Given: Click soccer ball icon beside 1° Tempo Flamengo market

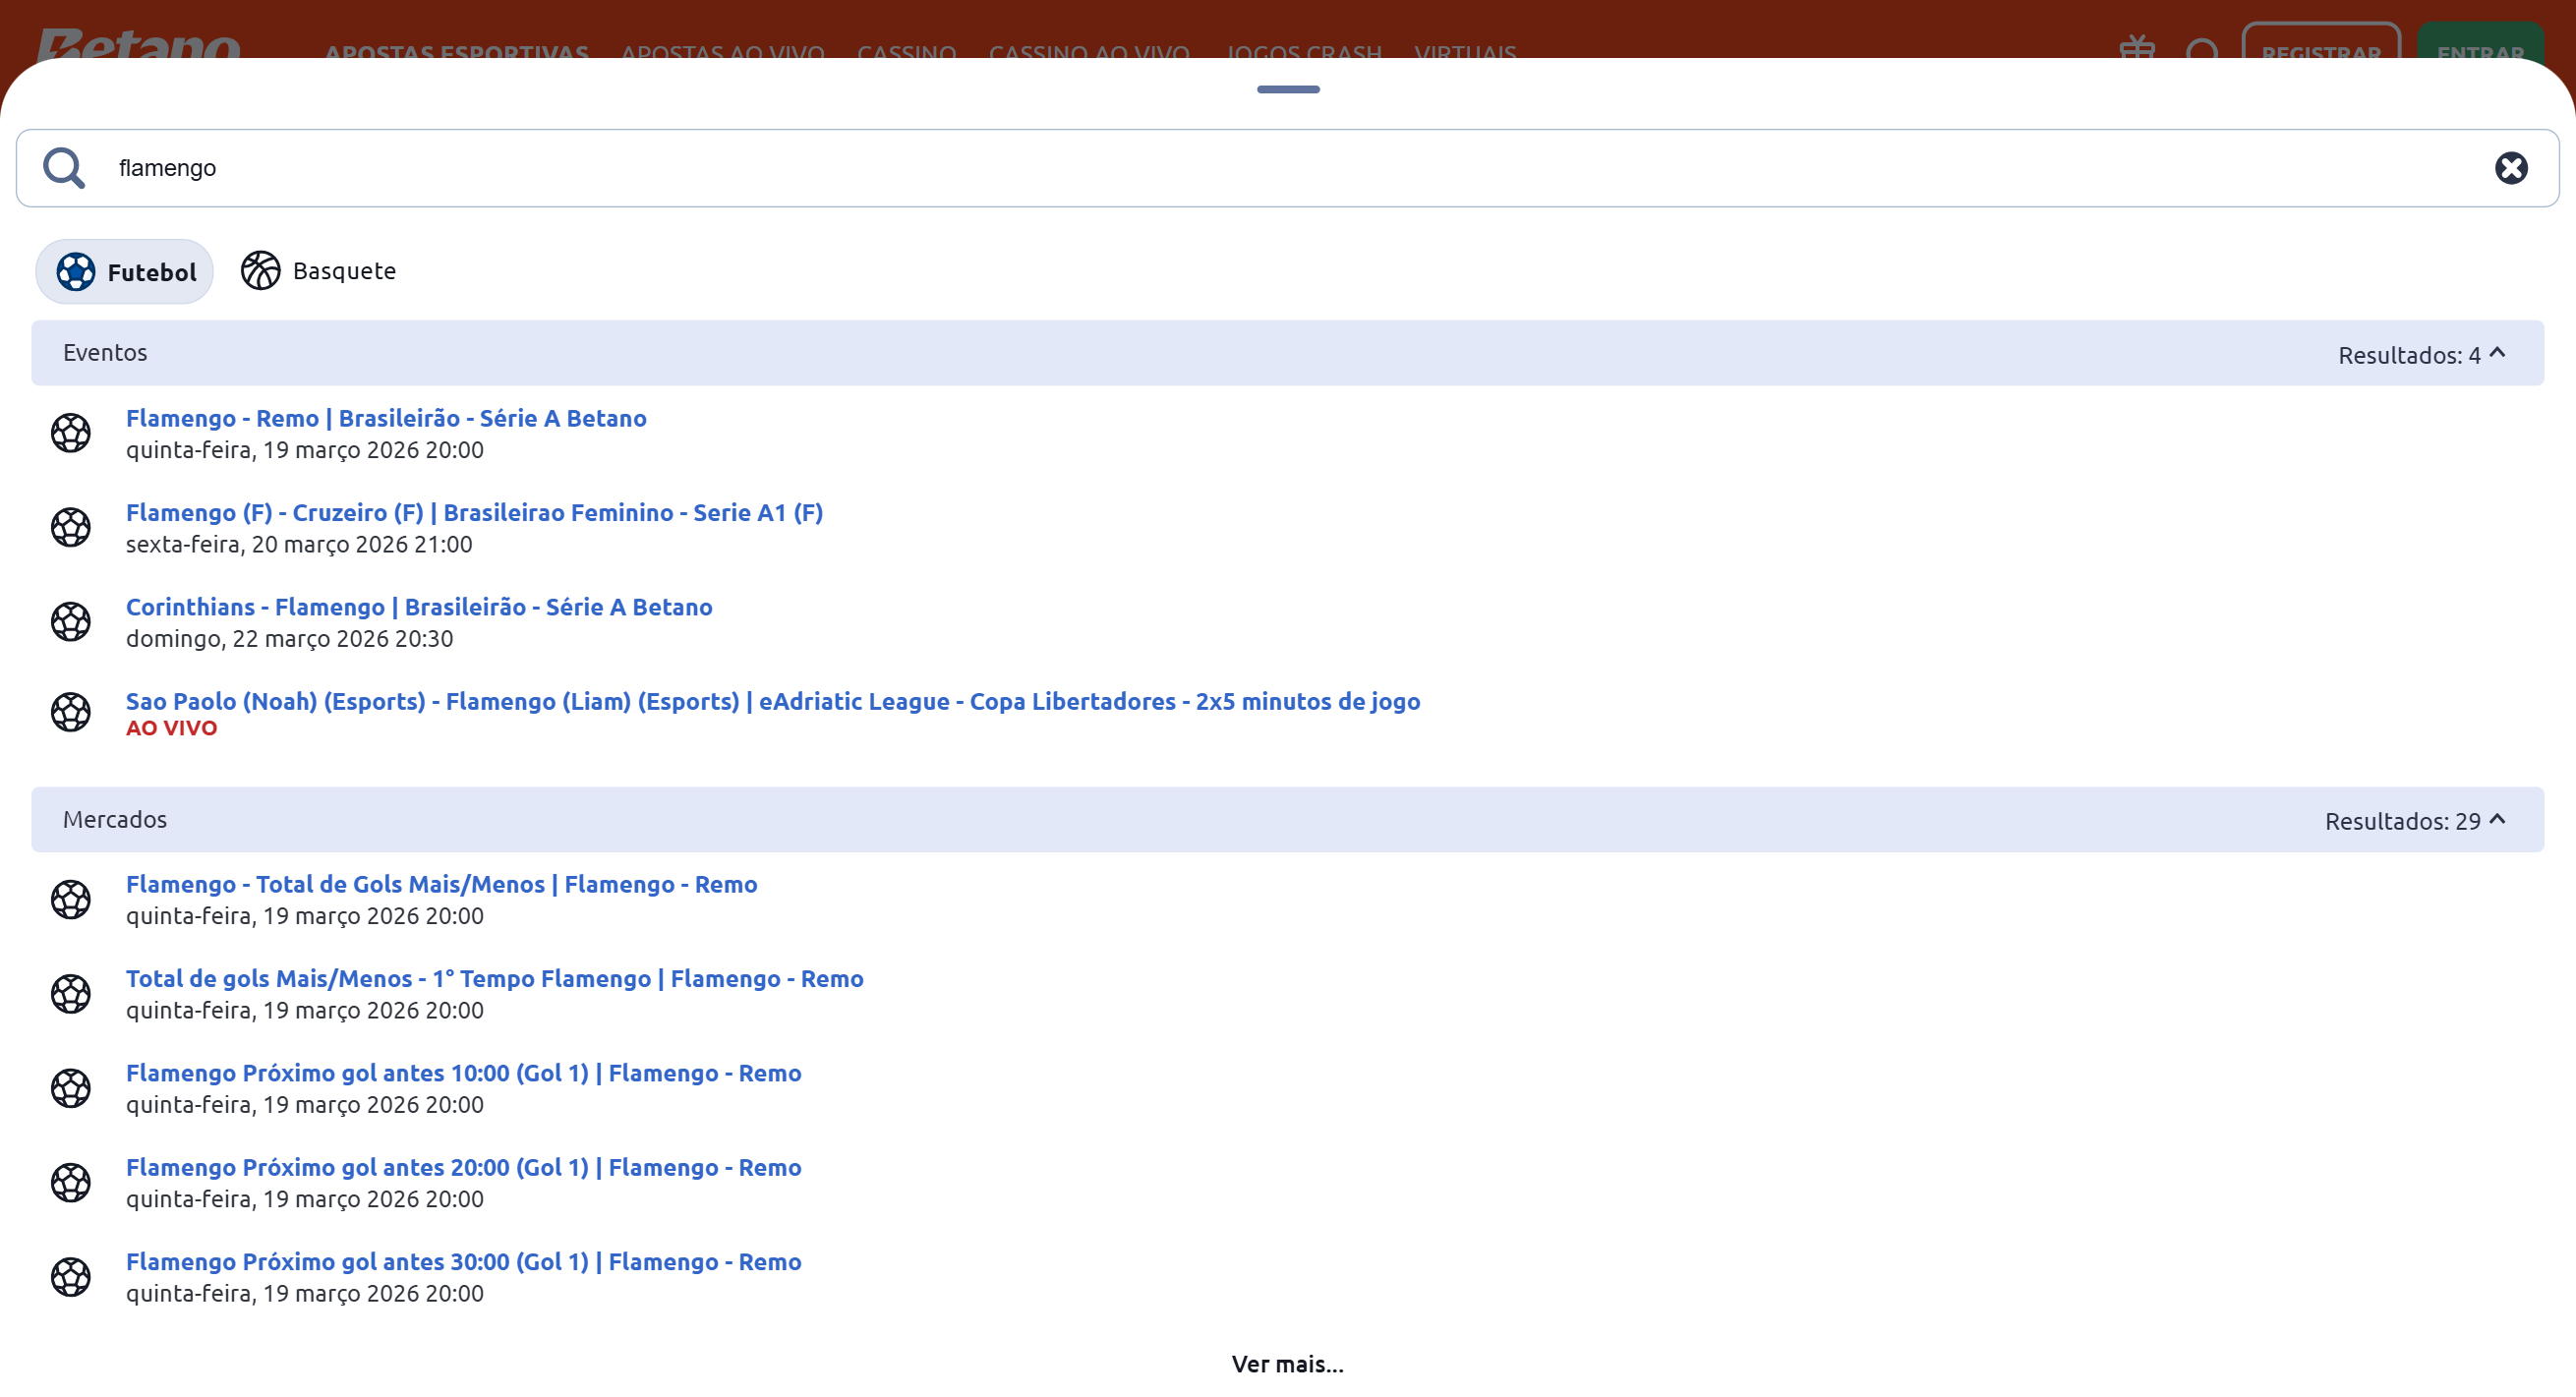Looking at the screenshot, I should 71,994.
